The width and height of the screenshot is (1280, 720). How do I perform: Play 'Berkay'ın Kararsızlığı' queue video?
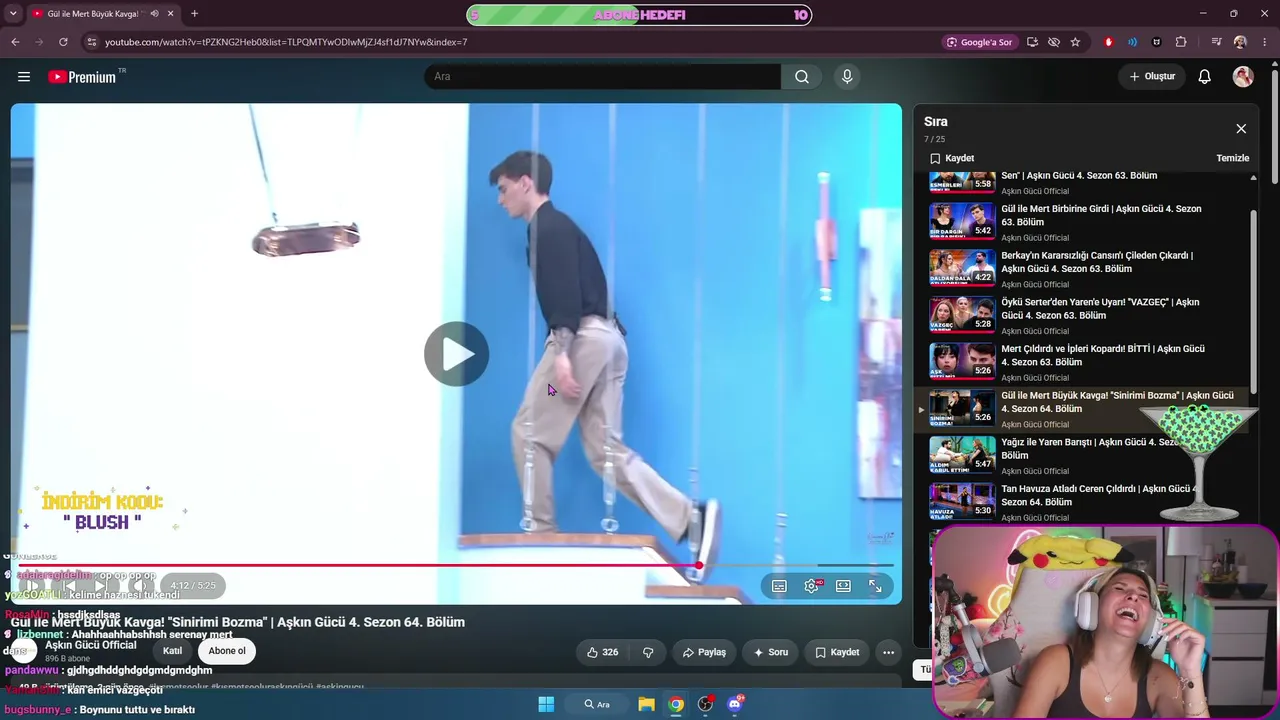tap(1085, 269)
